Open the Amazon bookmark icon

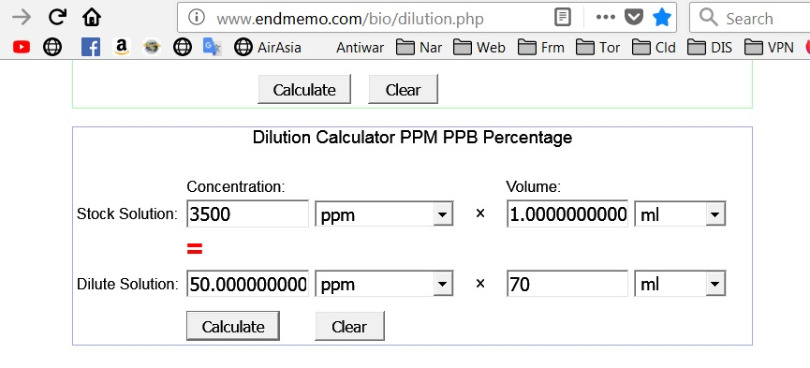pos(121,48)
